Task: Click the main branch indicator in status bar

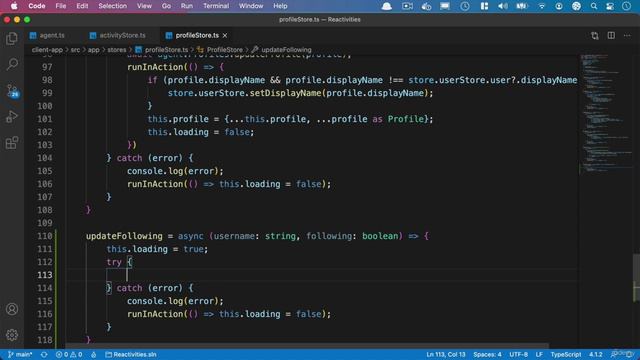Action: point(20,354)
